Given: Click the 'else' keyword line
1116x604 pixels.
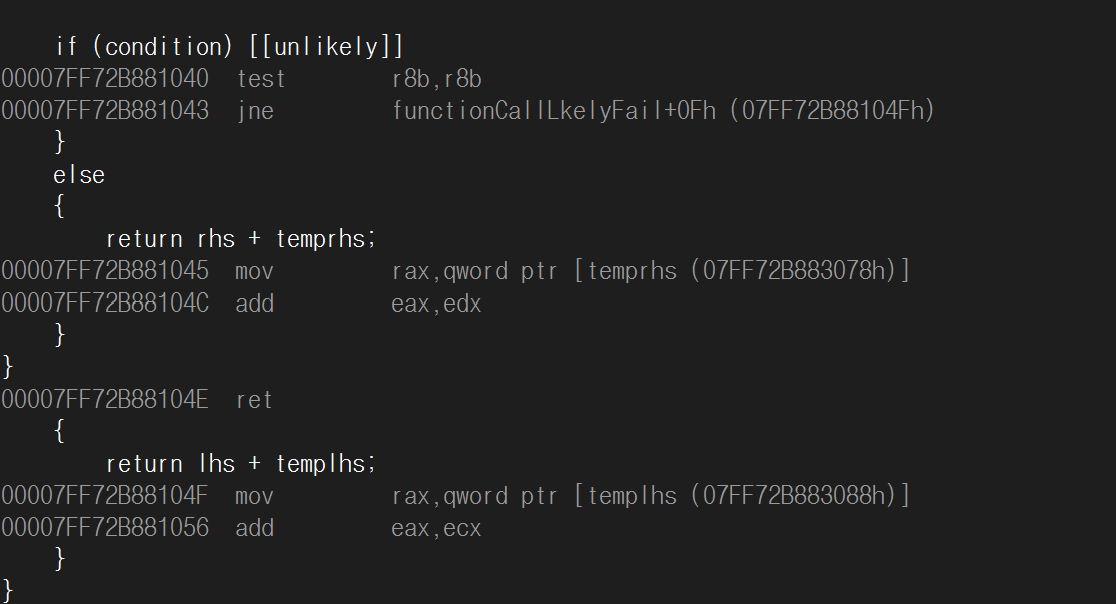Looking at the screenshot, I should 79,175.
